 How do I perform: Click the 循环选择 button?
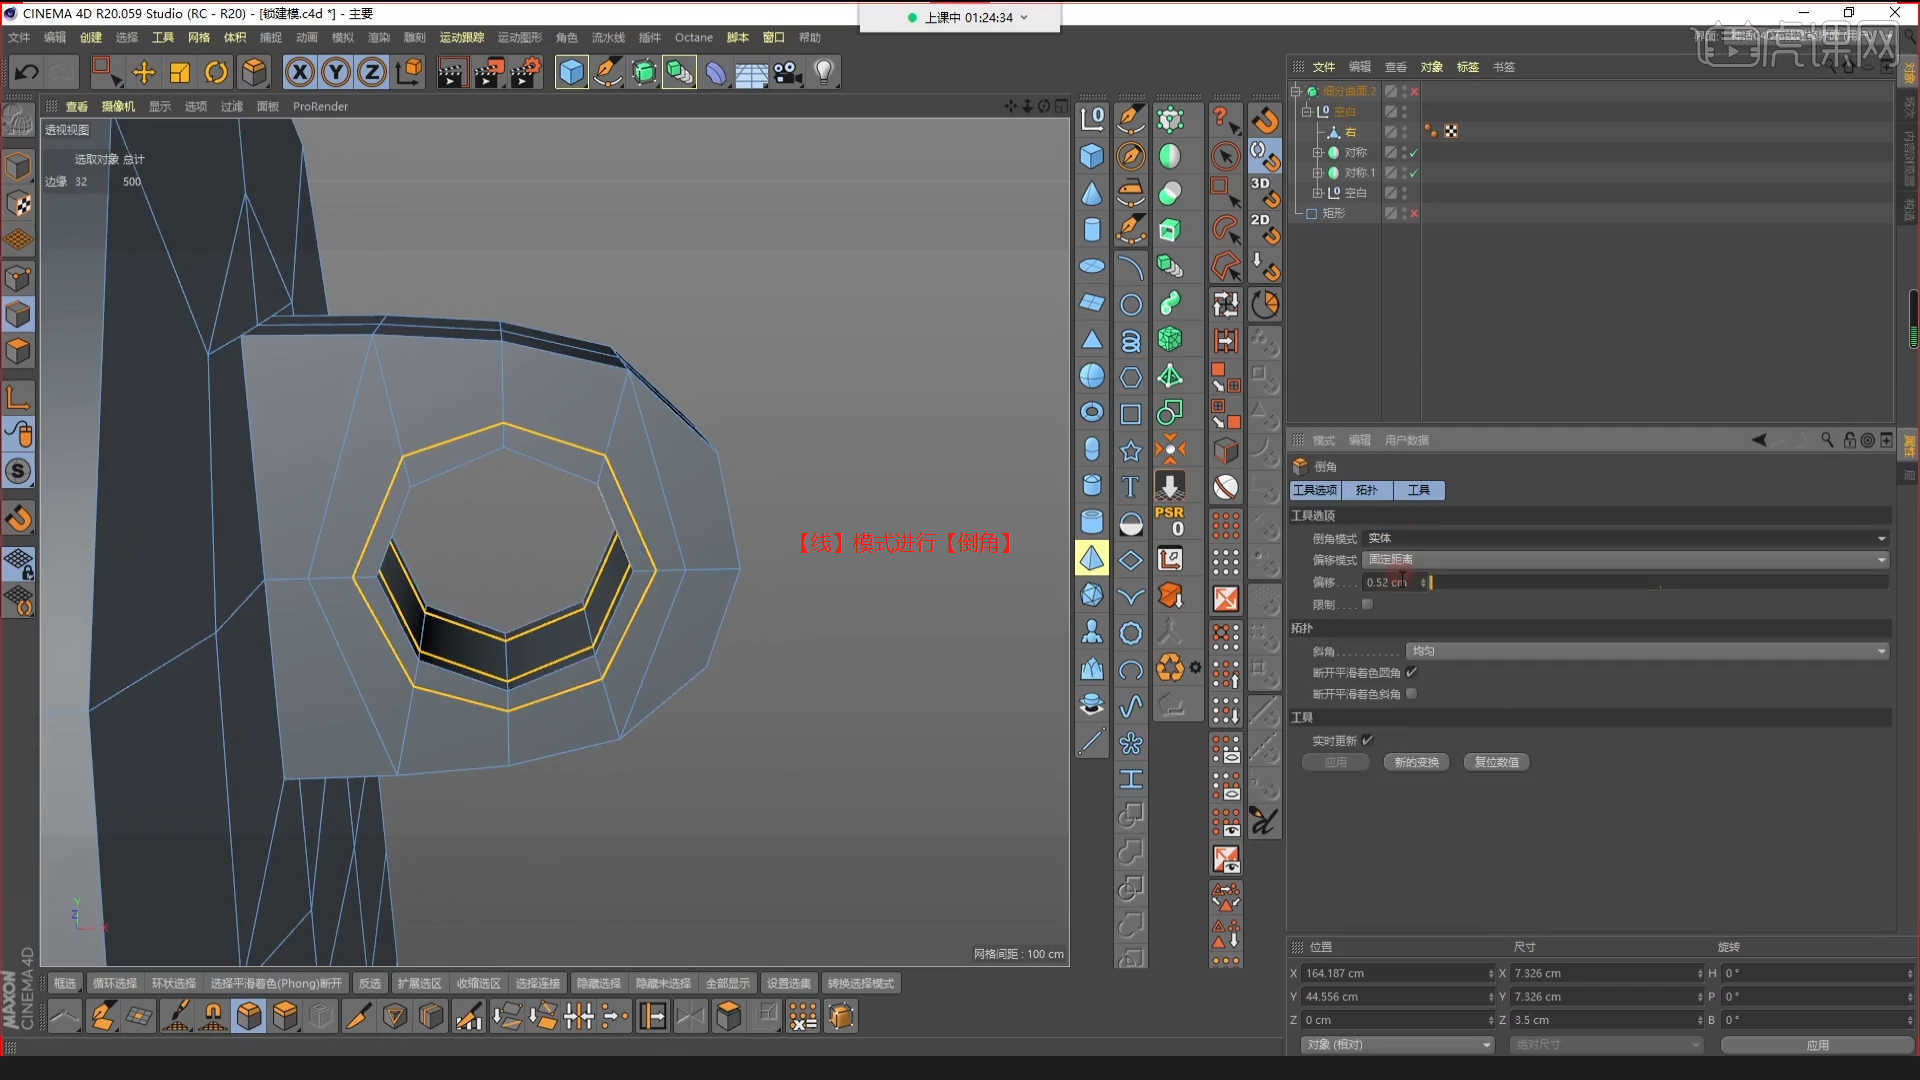coord(115,983)
